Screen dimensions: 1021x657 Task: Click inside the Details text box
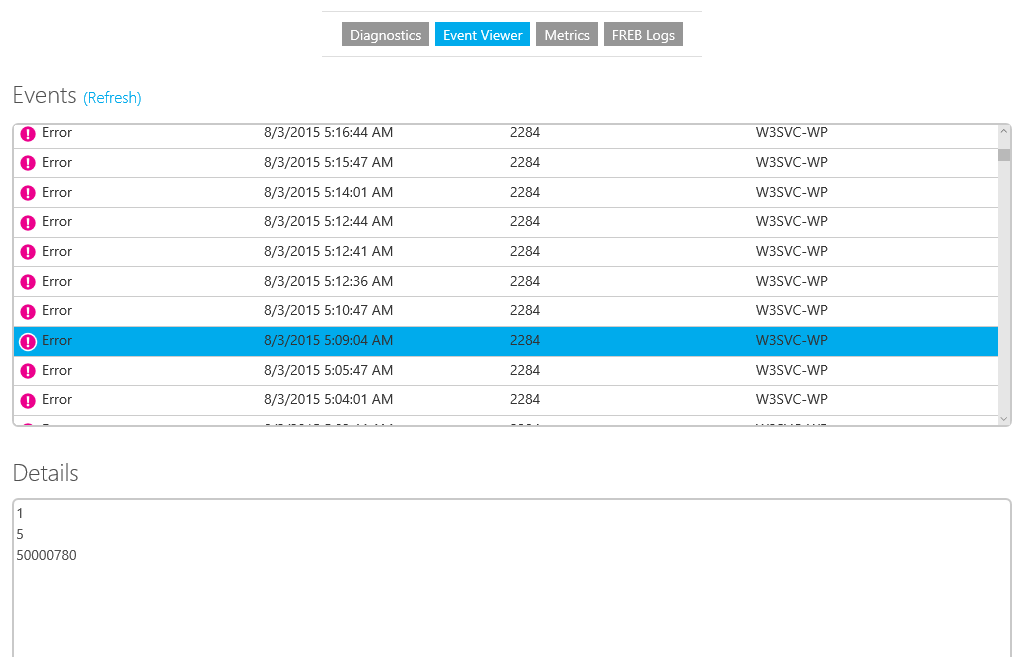pos(511,600)
